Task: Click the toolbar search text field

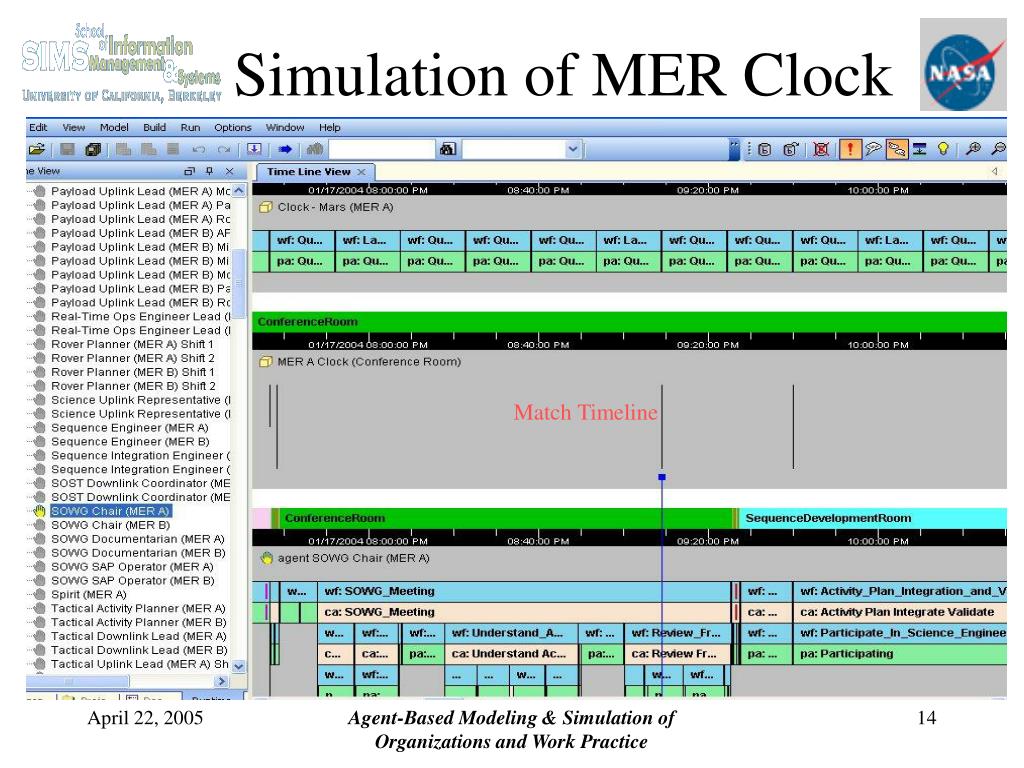Action: (x=382, y=150)
